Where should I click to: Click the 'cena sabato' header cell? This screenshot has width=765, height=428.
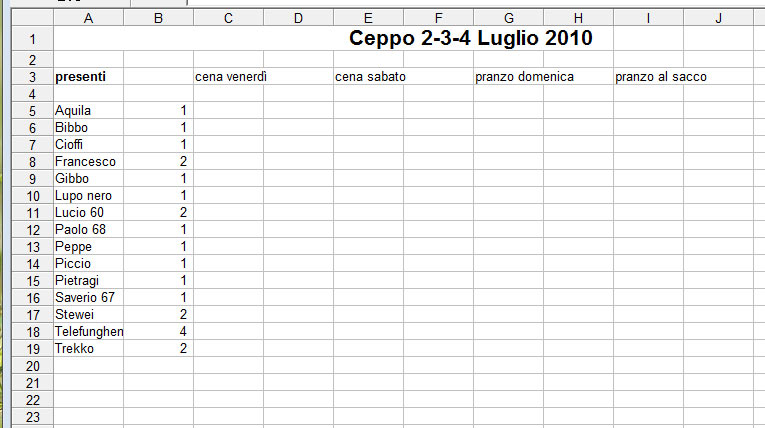(370, 77)
